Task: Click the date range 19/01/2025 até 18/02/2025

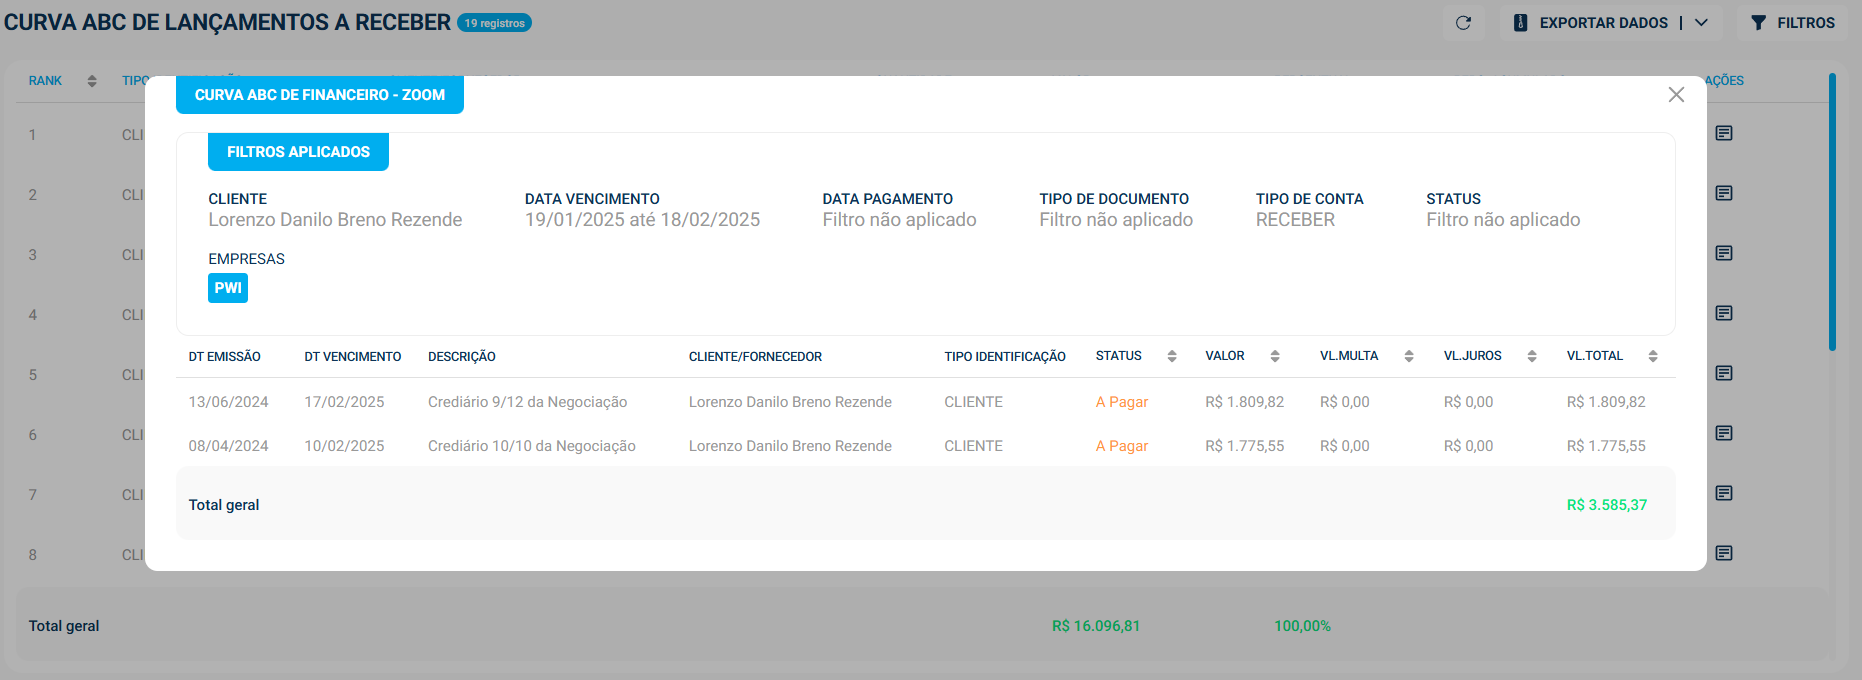Action: 642,220
